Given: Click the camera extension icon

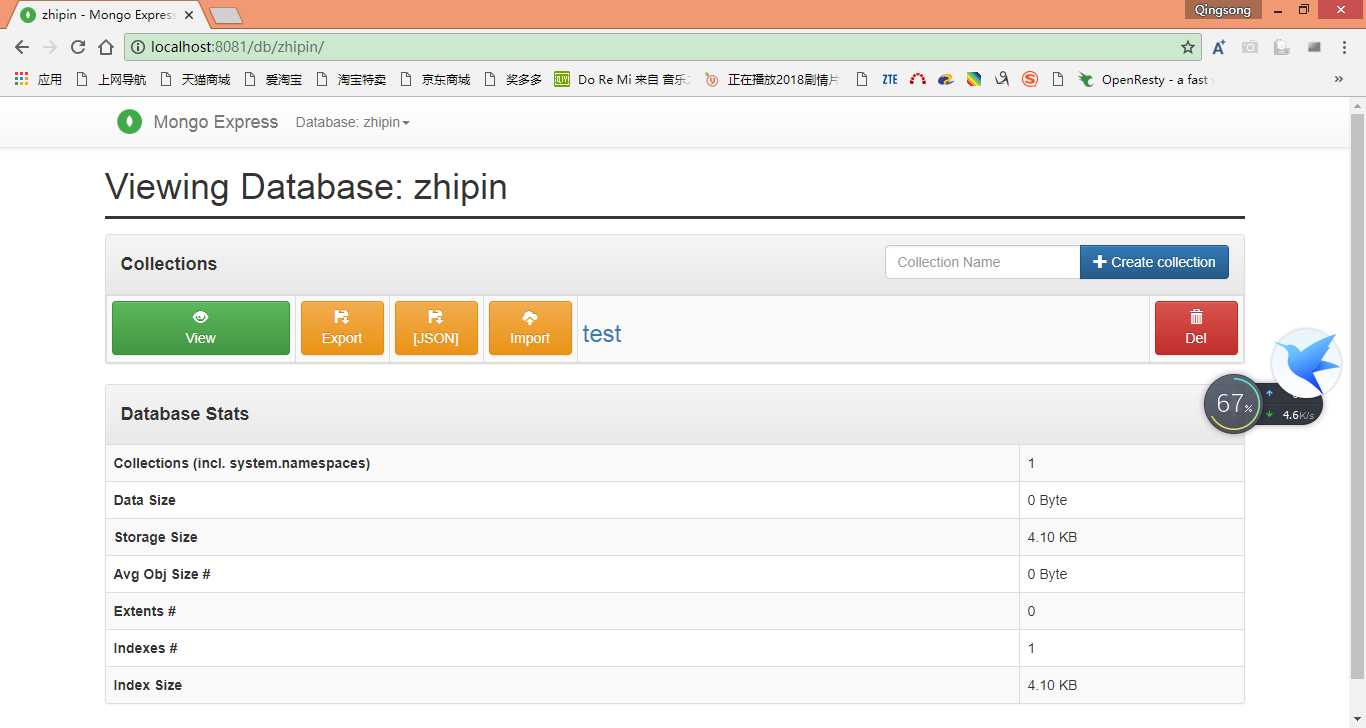Looking at the screenshot, I should tap(1250, 47).
